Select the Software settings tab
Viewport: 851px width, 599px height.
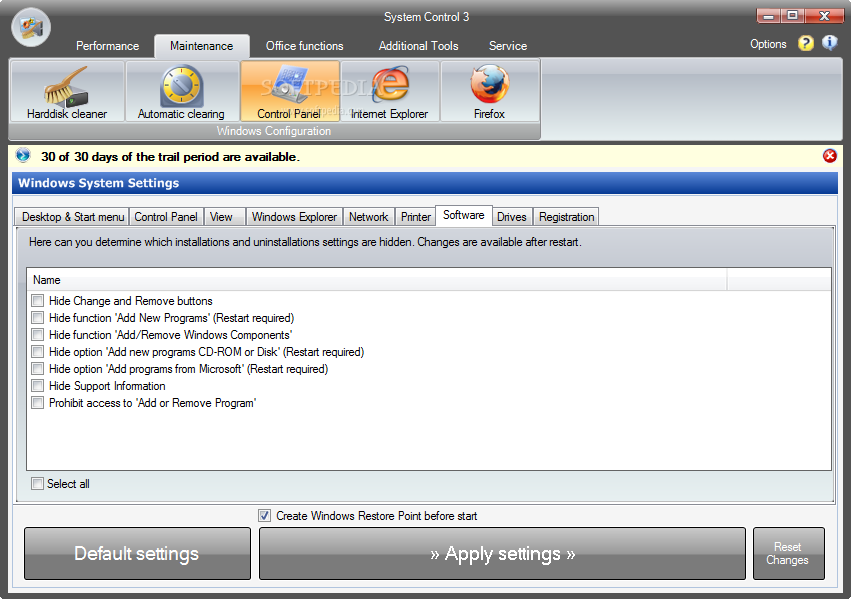point(464,215)
